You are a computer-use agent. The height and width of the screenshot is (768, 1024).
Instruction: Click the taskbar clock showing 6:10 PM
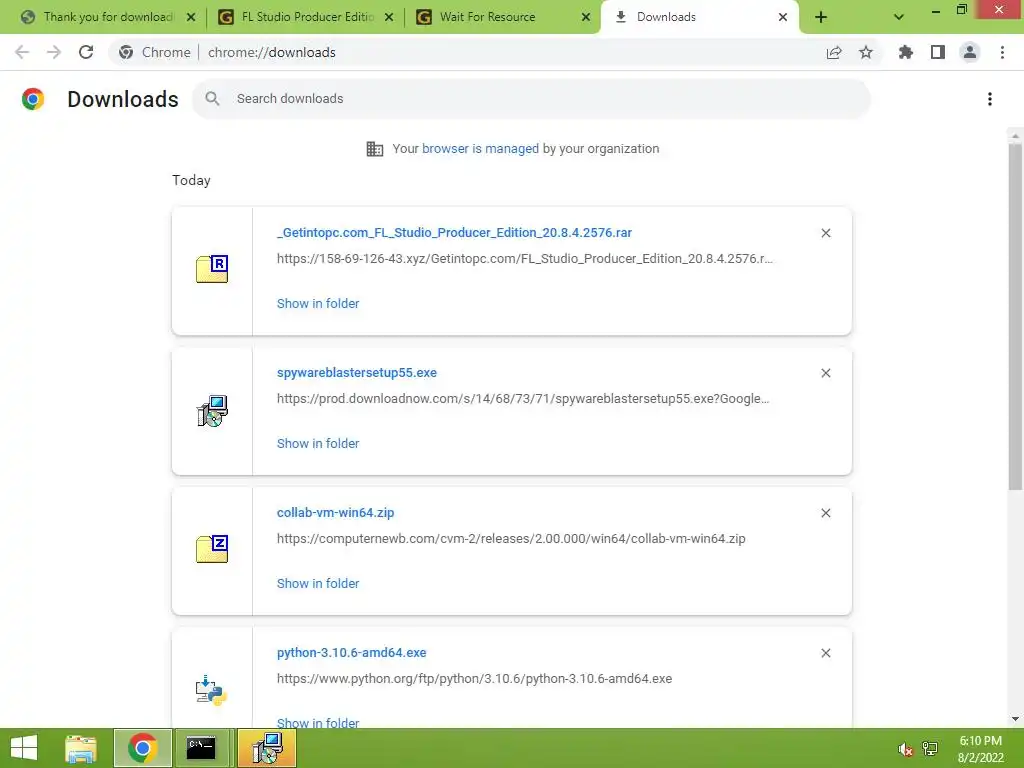pos(980,749)
